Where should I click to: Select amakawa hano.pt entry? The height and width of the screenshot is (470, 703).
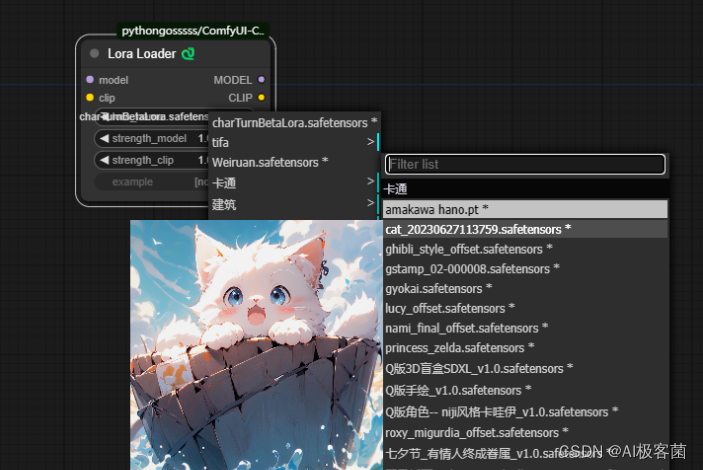click(525, 209)
